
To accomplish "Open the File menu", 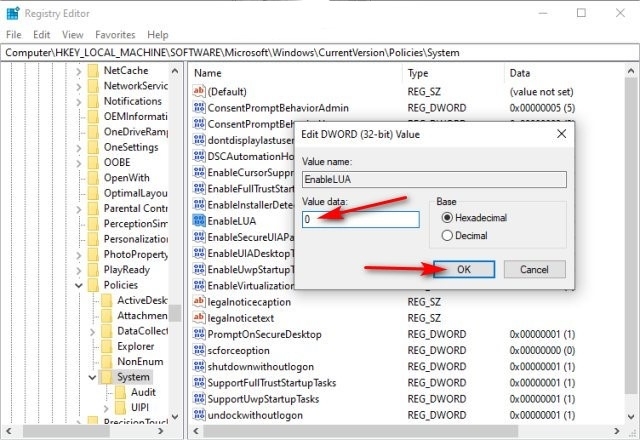I will tap(14, 34).
